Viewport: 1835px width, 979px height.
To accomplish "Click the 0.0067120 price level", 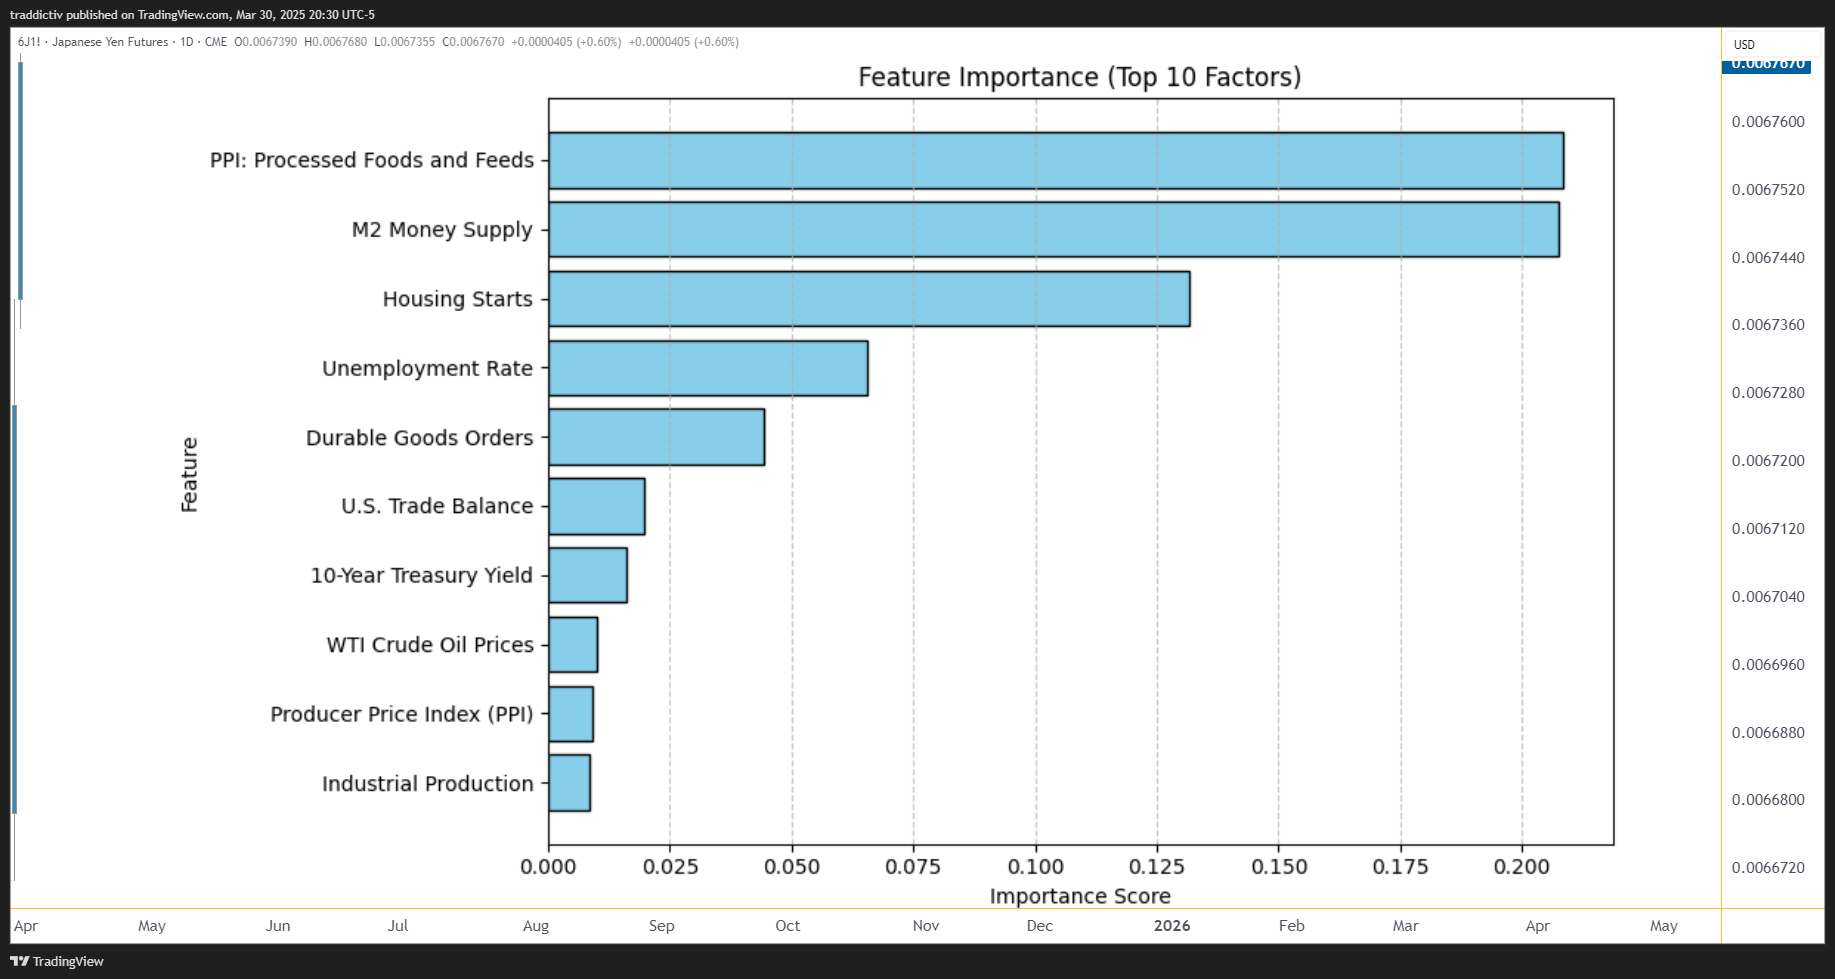I will pyautogui.click(x=1768, y=529).
